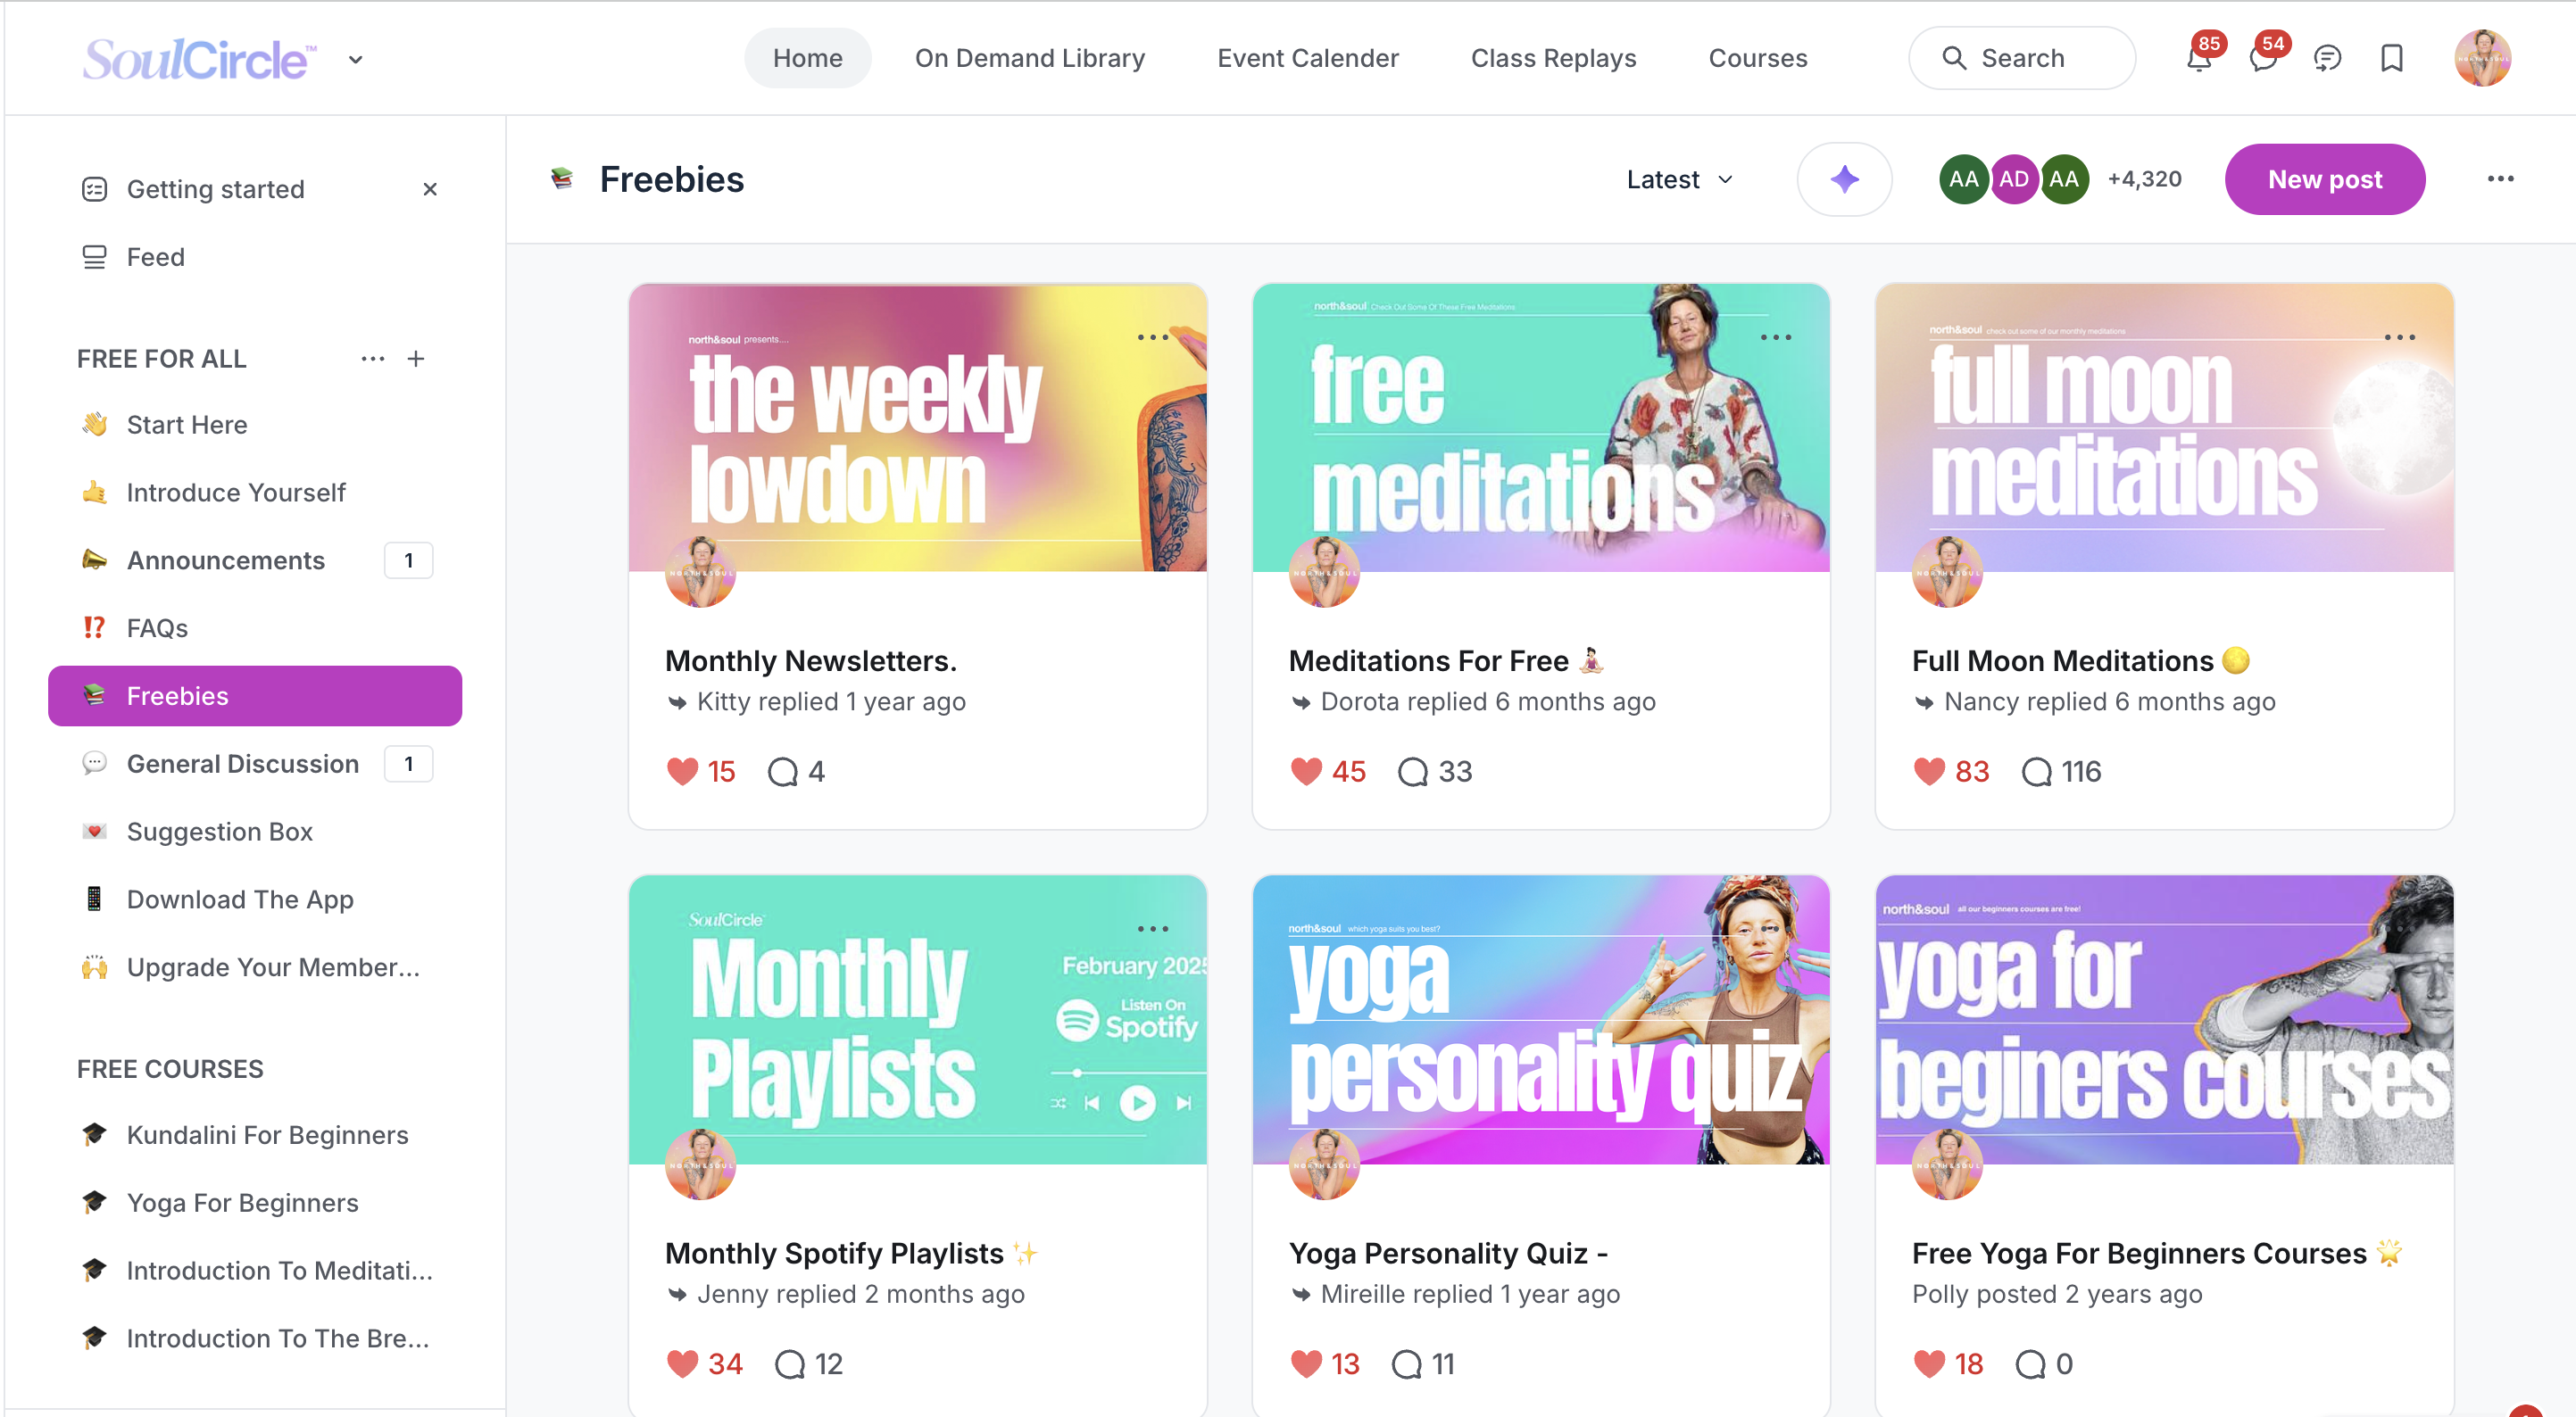Close the Getting started item
2576x1417 pixels.
pyautogui.click(x=429, y=189)
